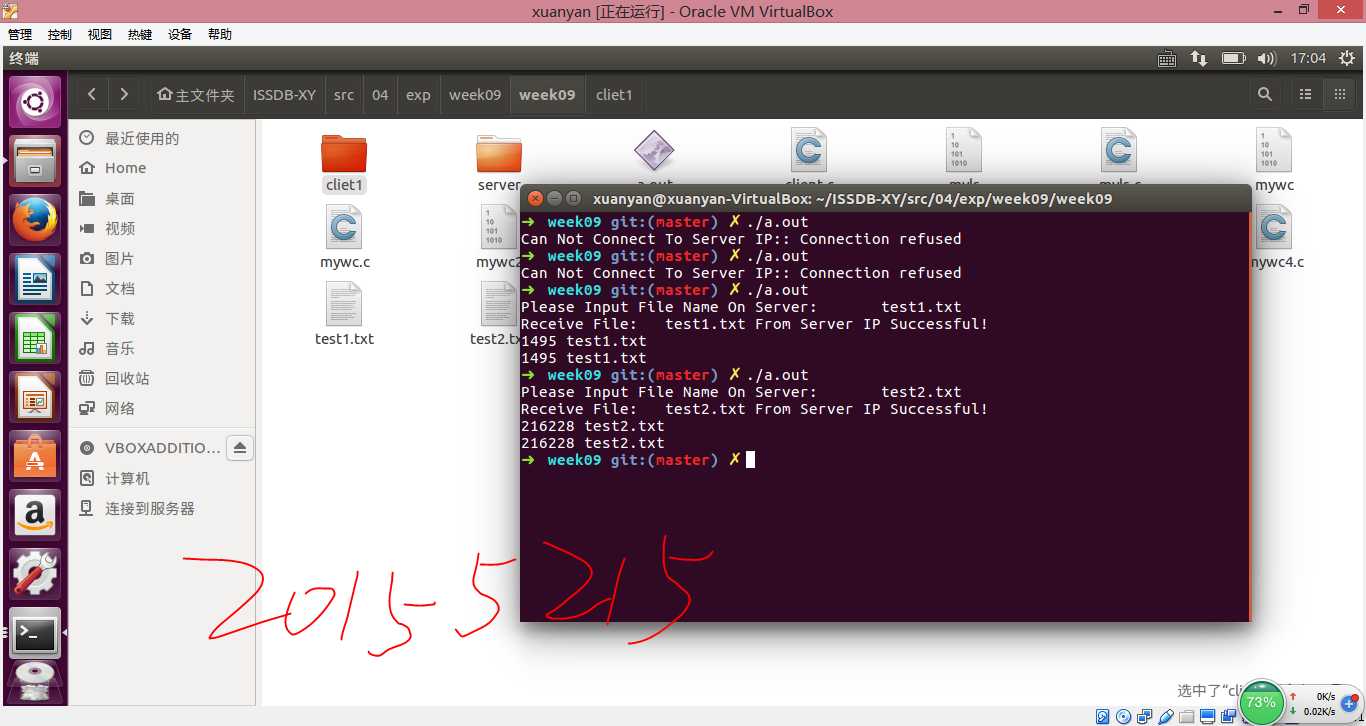Click VirtualBox USB status icon
The image size is (1366, 726).
click(1167, 716)
